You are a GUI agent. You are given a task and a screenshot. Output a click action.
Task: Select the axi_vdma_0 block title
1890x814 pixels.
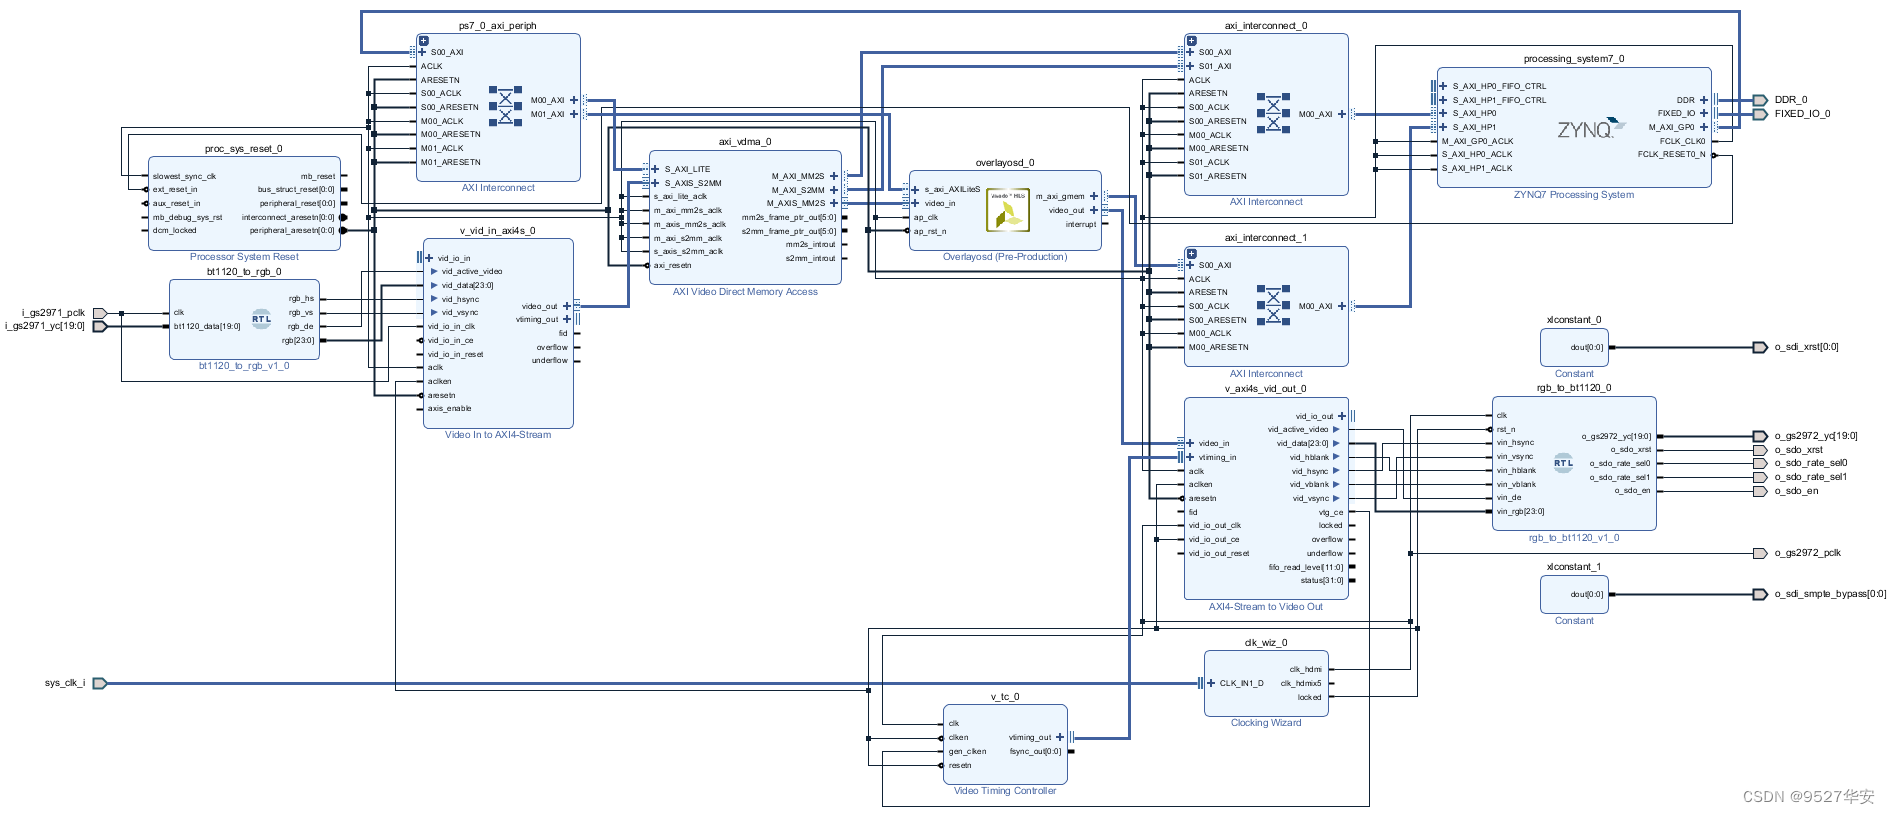745,142
